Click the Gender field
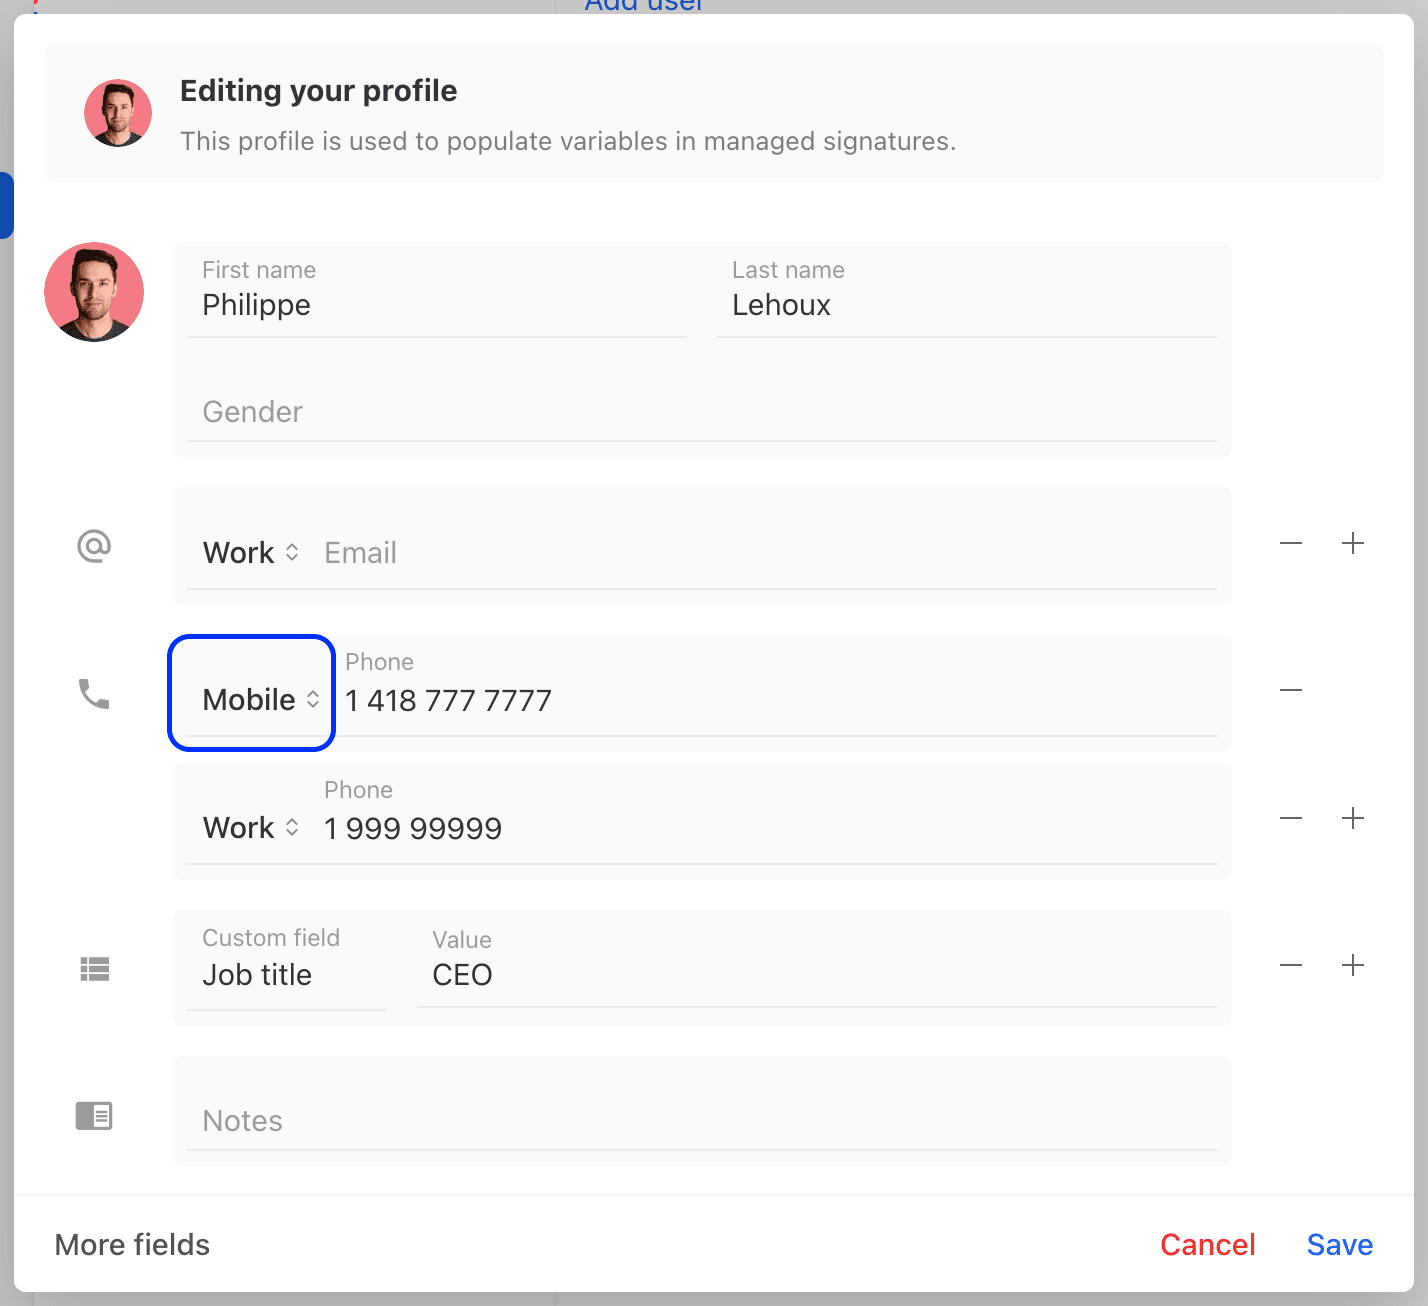The height and width of the screenshot is (1306, 1428). [702, 411]
